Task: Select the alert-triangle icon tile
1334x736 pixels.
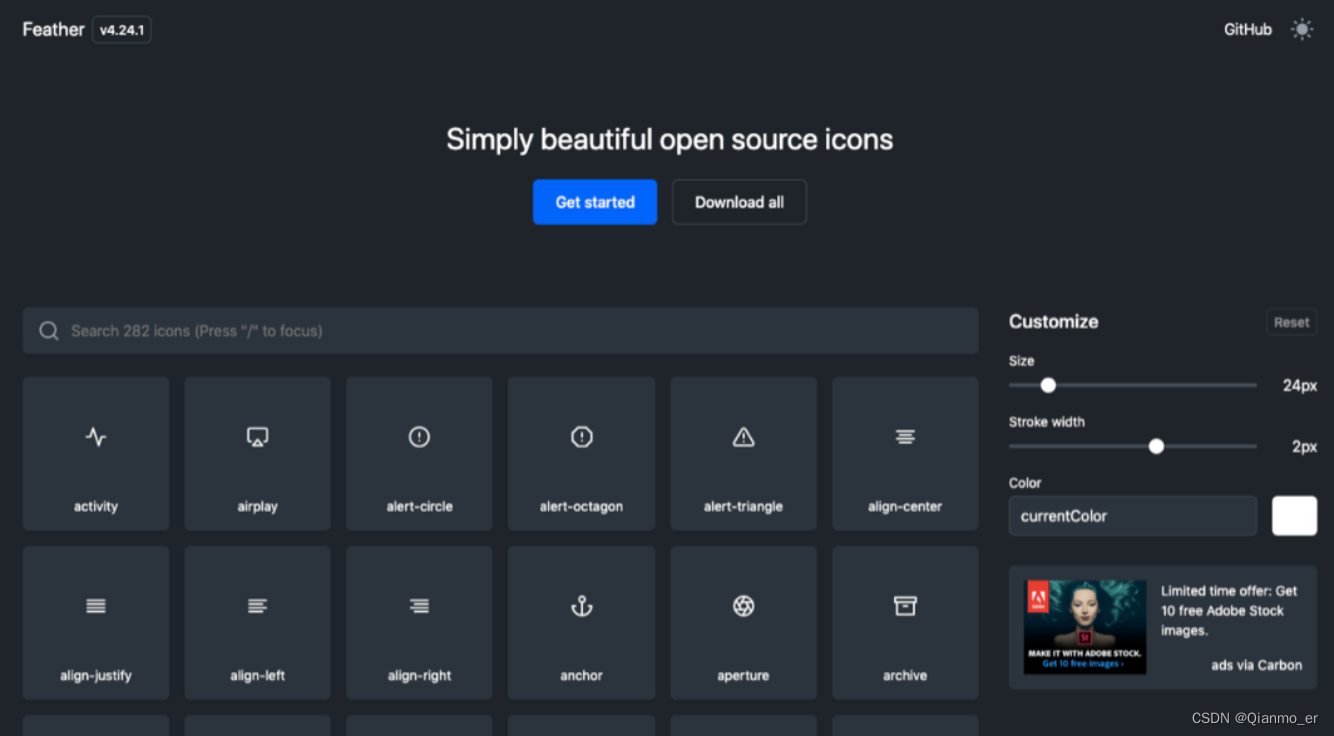Action: [743, 454]
